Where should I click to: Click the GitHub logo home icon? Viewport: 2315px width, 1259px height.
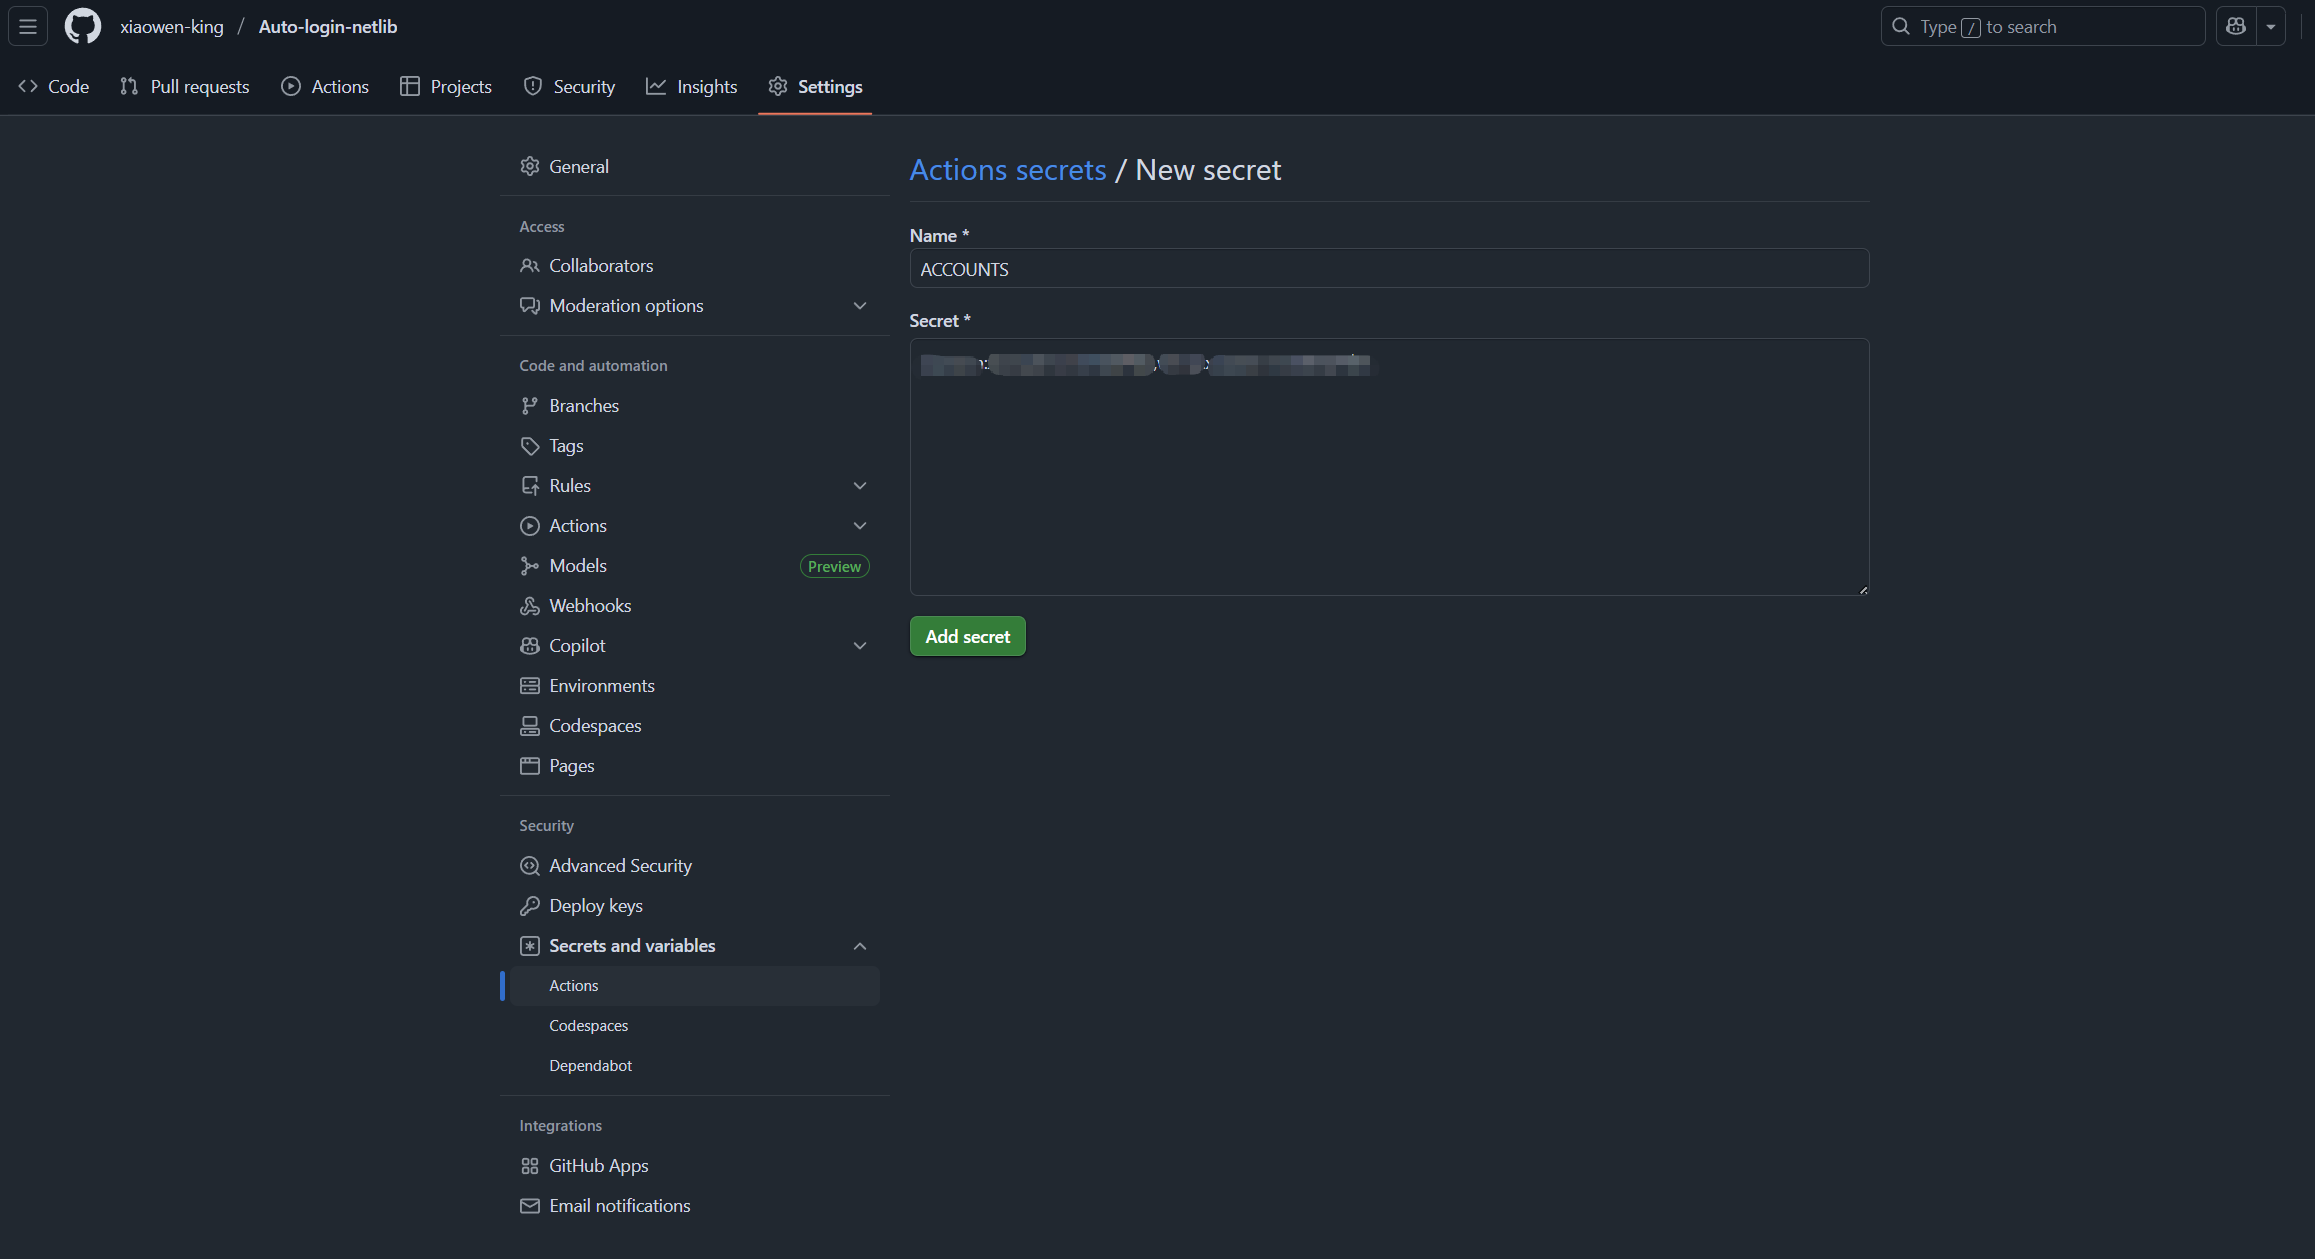point(83,27)
